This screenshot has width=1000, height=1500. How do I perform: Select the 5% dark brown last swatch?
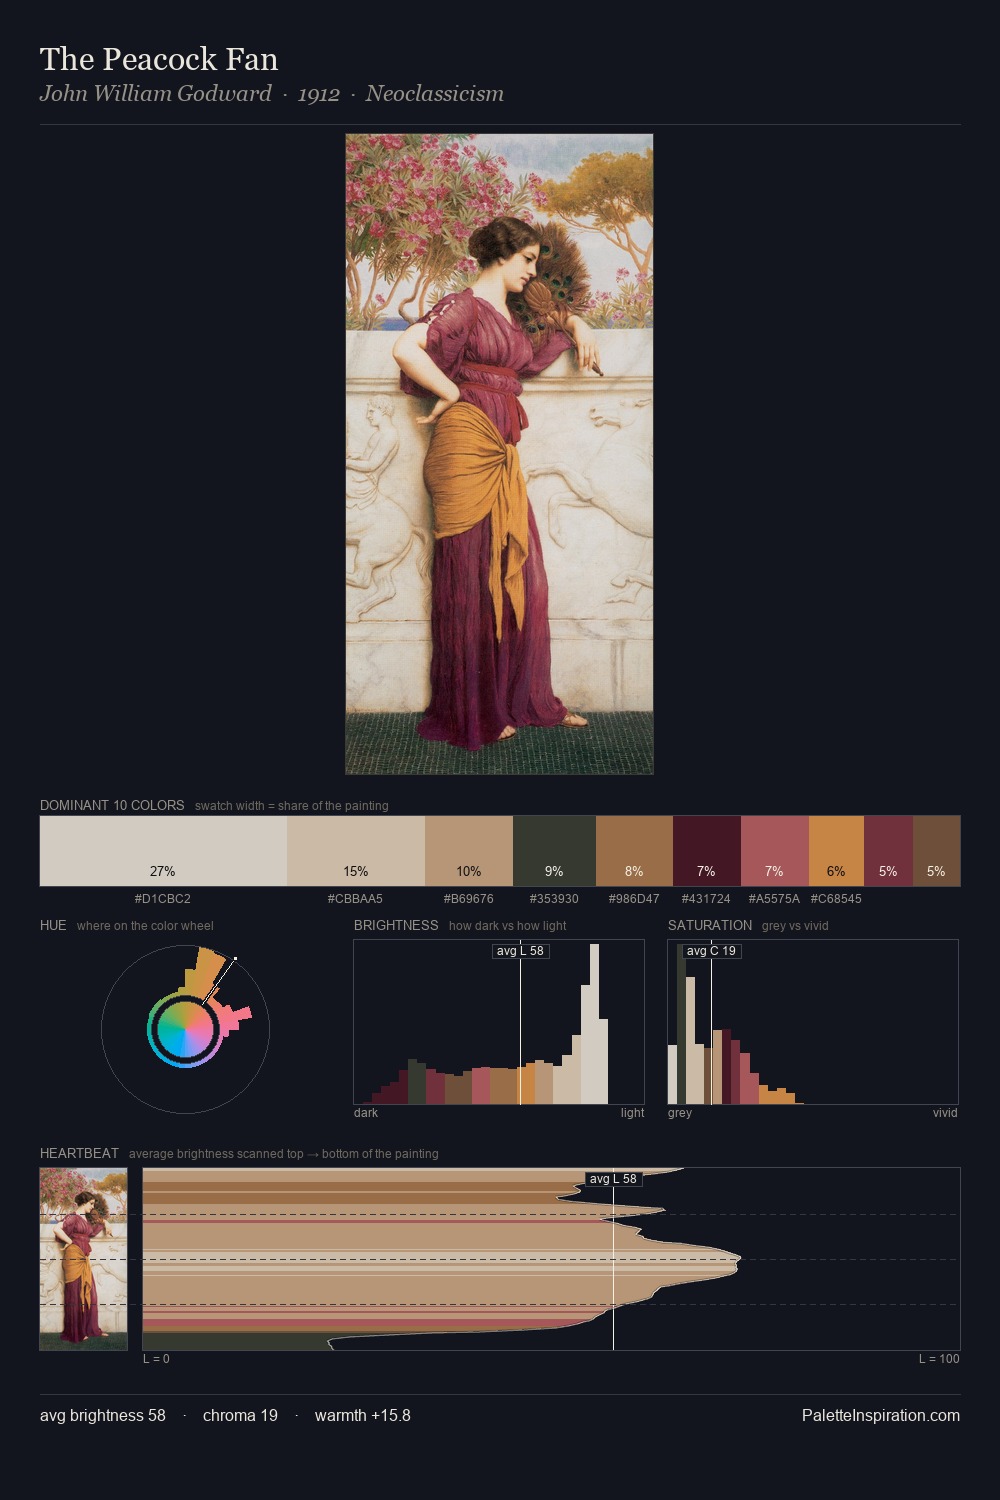(936, 851)
